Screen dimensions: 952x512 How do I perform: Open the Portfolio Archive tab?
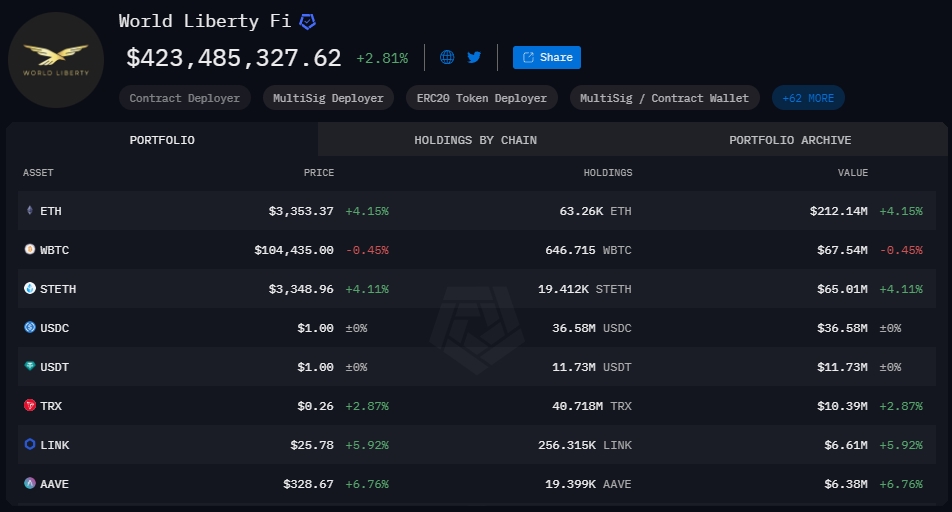coord(790,140)
